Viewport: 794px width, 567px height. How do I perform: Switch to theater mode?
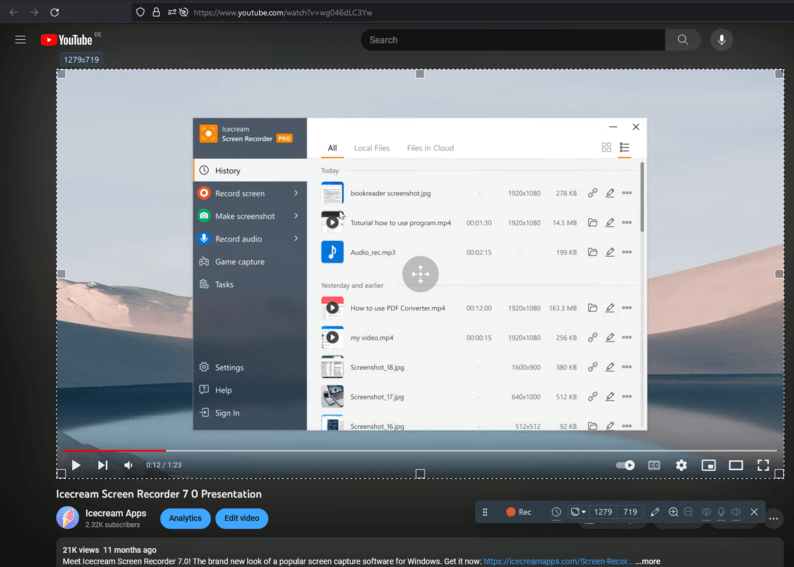736,465
